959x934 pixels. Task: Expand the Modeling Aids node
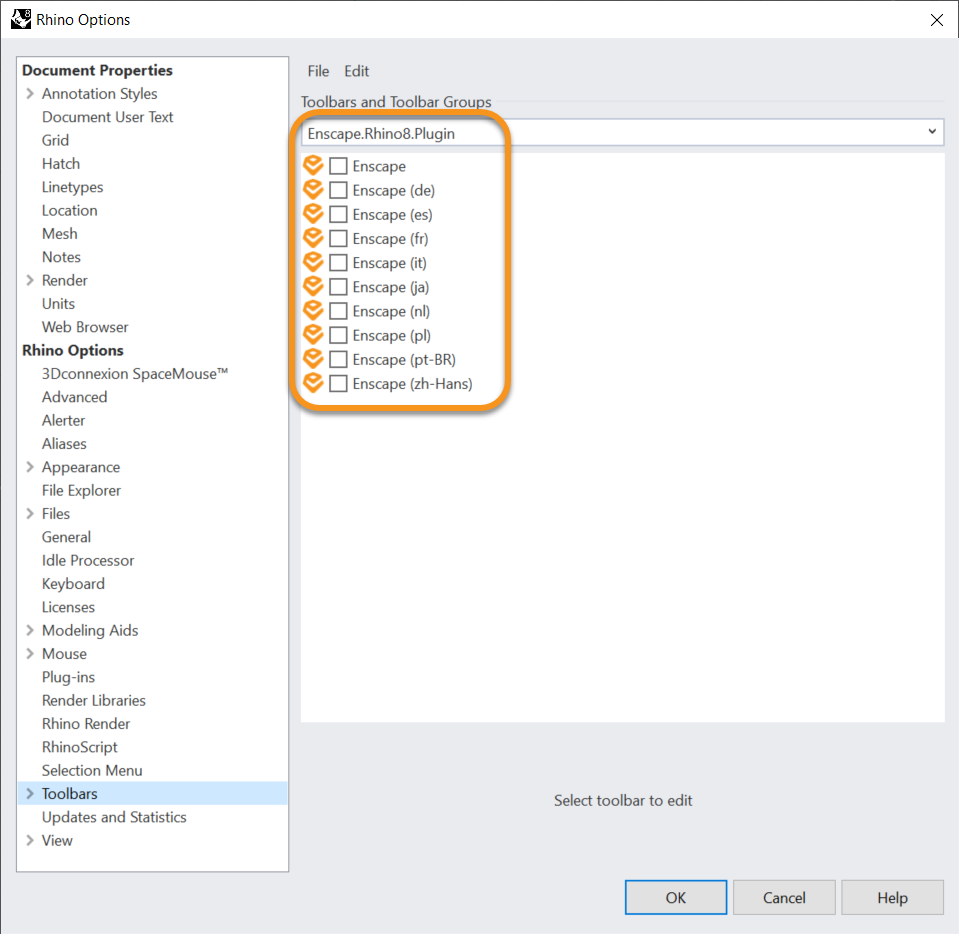30,630
